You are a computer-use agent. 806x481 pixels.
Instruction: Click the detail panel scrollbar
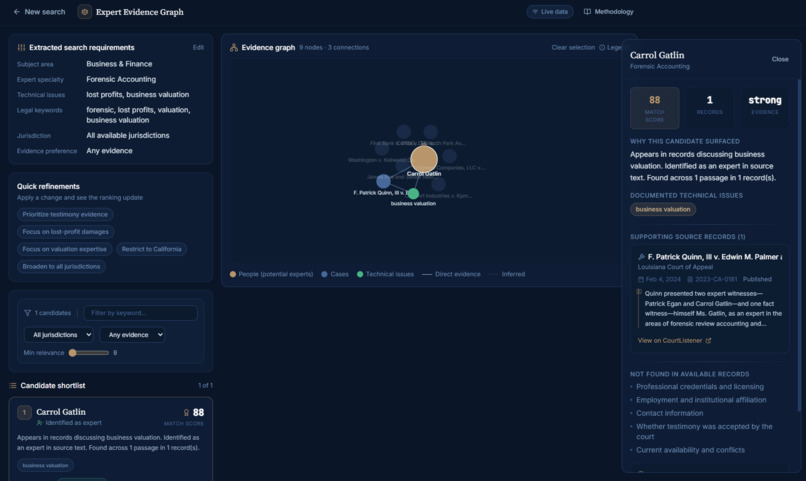pyautogui.click(x=799, y=245)
